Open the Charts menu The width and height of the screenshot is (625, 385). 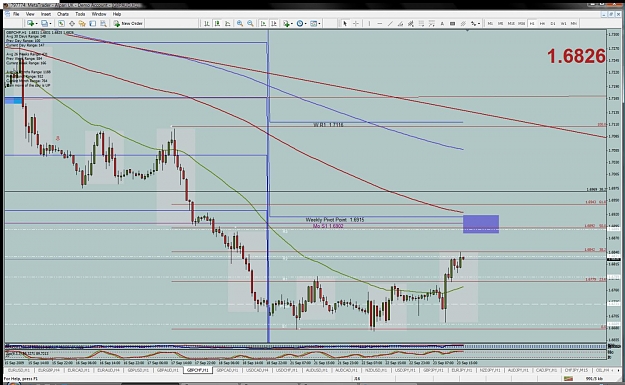pyautogui.click(x=63, y=14)
